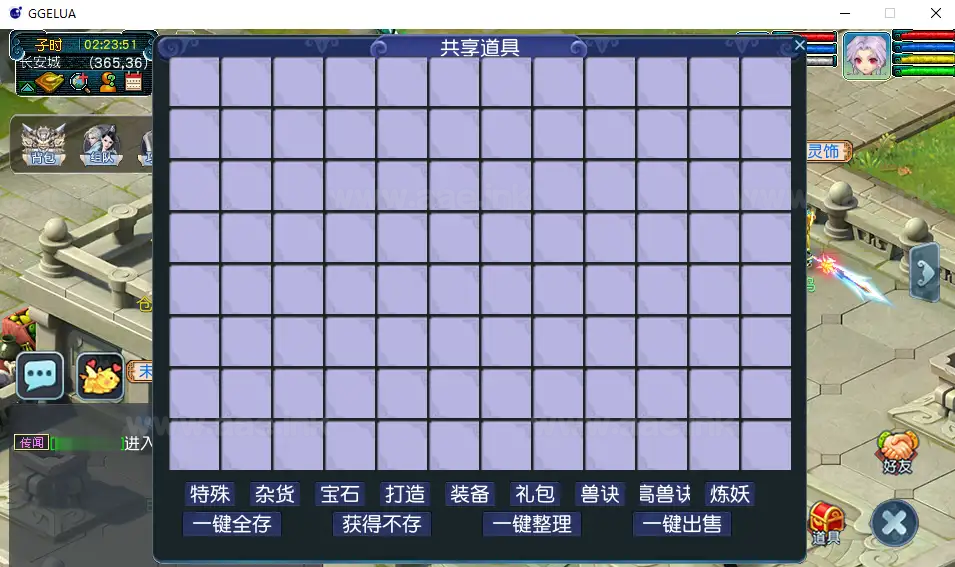This screenshot has height=567, width=955.
Task: Select the top-left empty item slot
Action: pos(194,82)
